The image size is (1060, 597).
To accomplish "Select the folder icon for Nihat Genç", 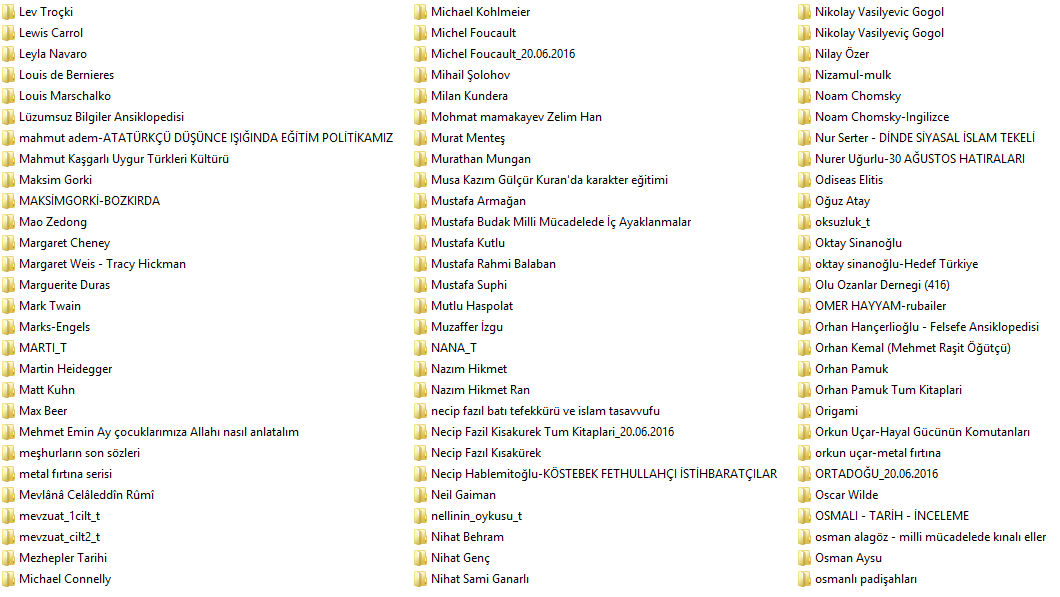I will point(420,558).
